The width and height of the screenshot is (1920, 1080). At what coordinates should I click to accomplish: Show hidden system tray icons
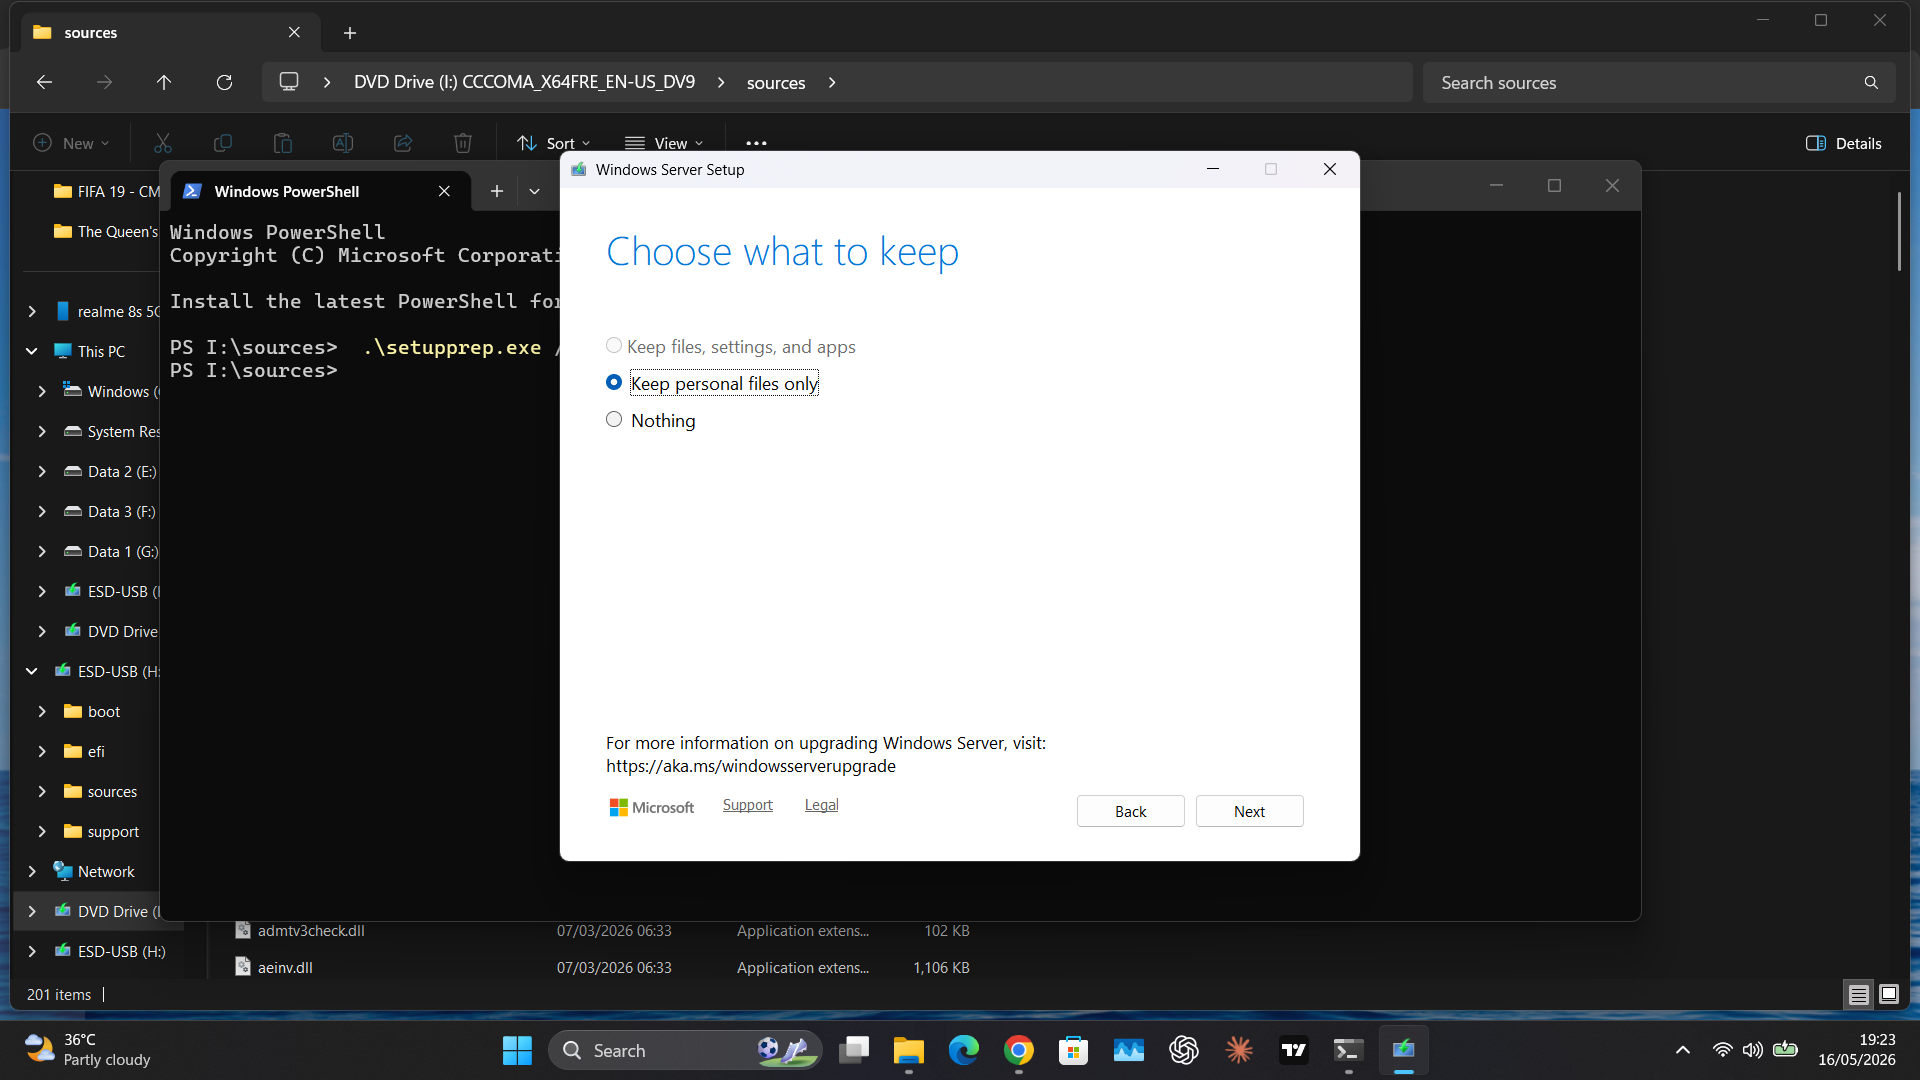coord(1683,1050)
